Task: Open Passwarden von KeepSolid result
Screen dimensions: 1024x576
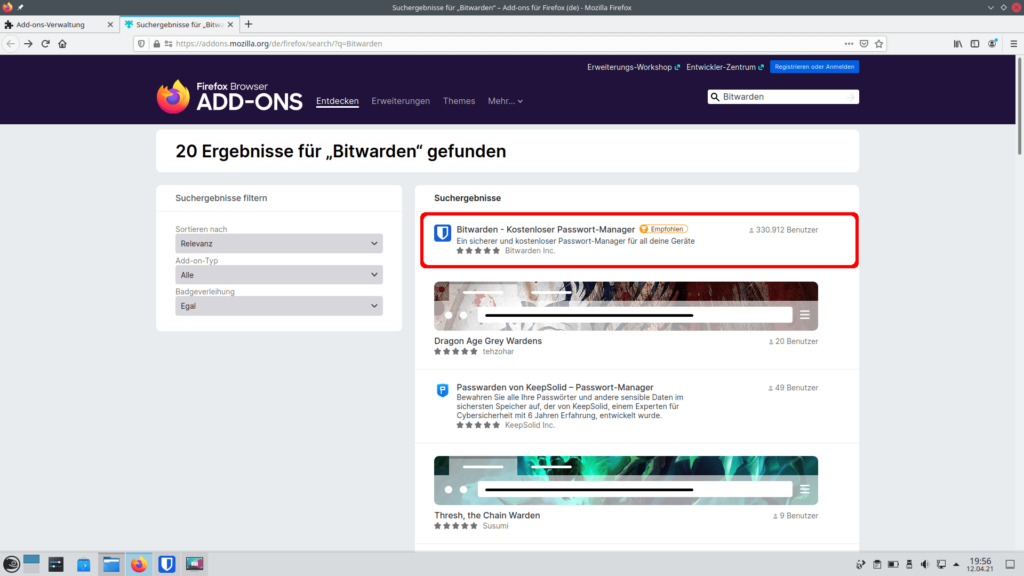Action: coord(554,387)
